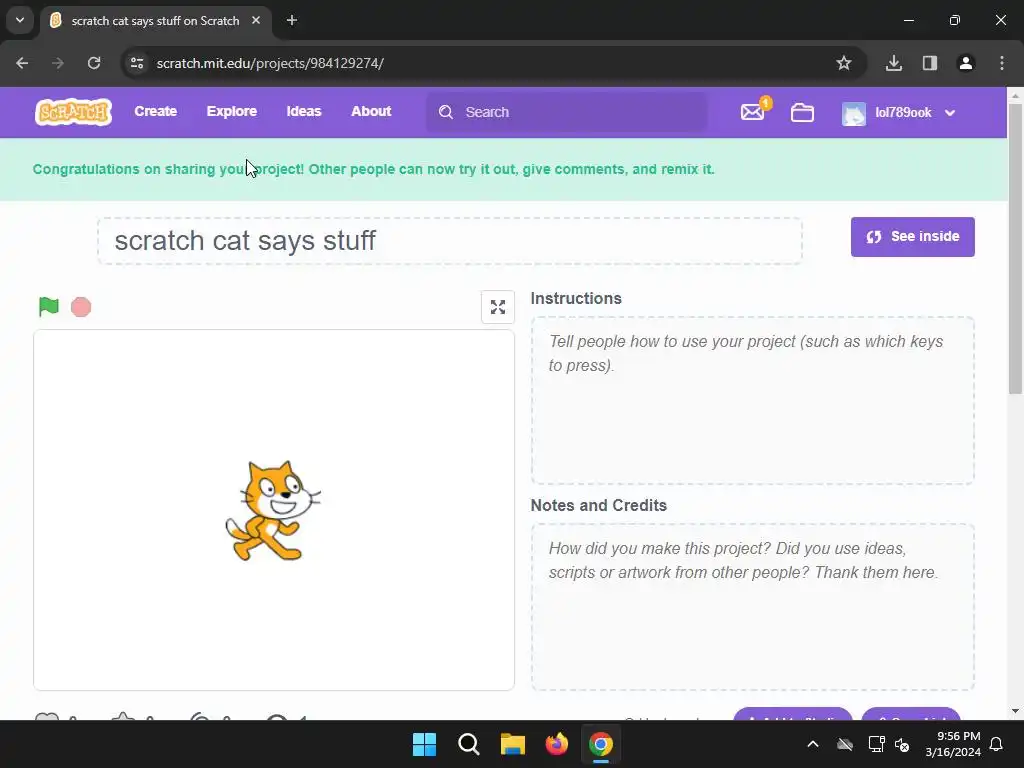Click the lol789ook profile avatar
The width and height of the screenshot is (1024, 768).
click(854, 113)
